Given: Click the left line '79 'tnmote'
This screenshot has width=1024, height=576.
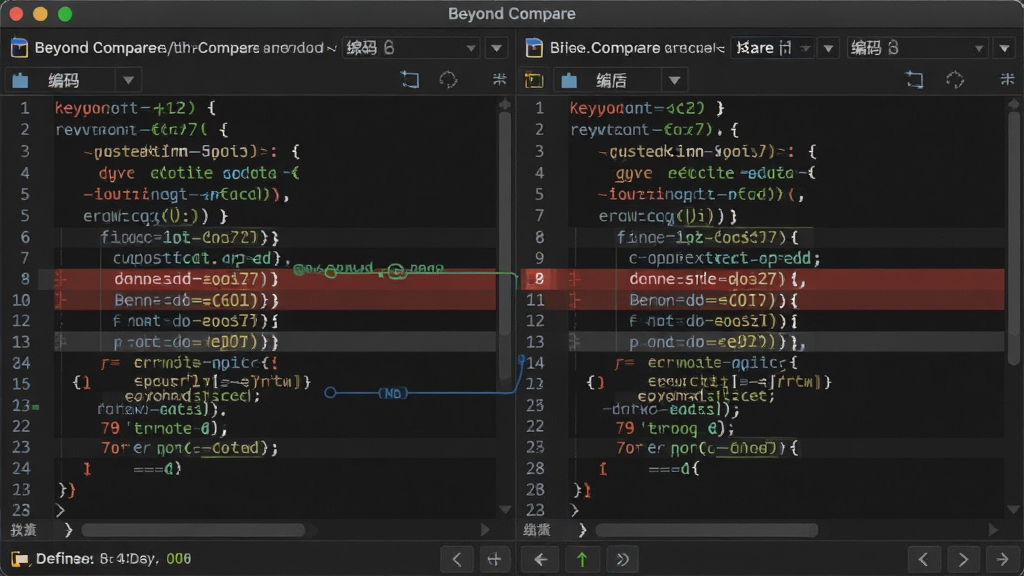Looking at the screenshot, I should click(163, 428).
